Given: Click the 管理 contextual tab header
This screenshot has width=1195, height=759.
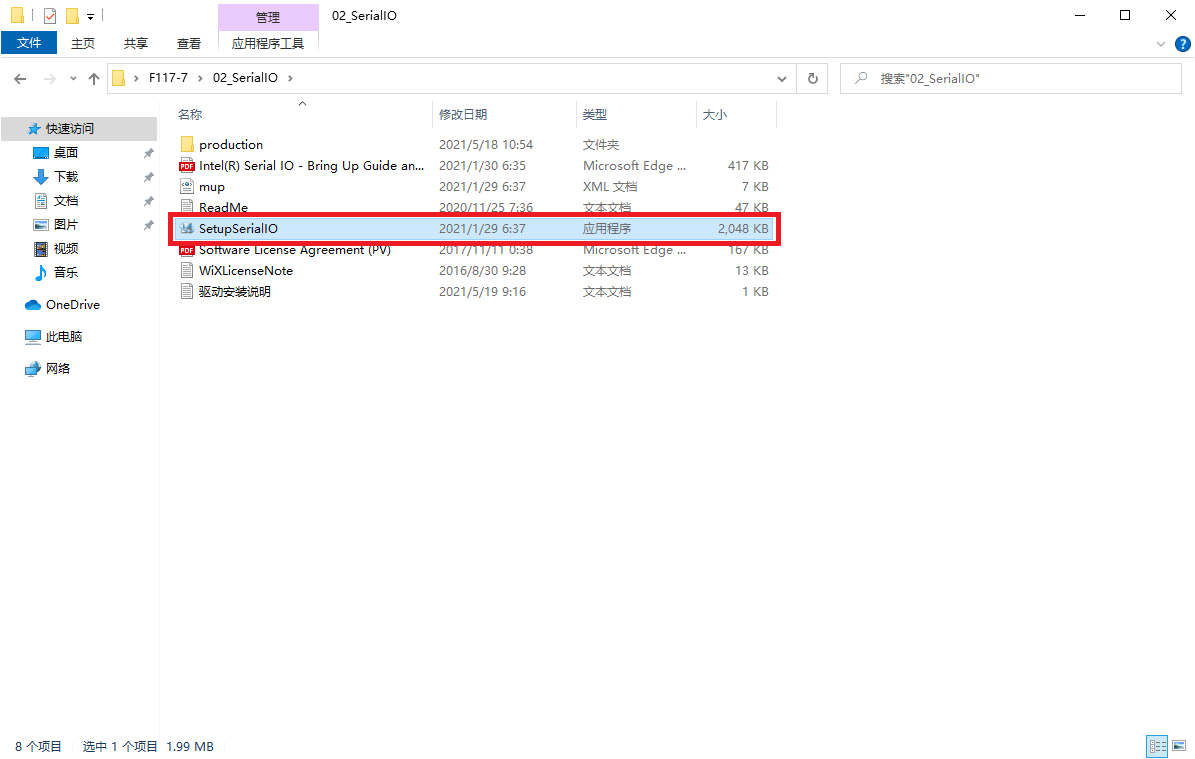Looking at the screenshot, I should (x=268, y=17).
